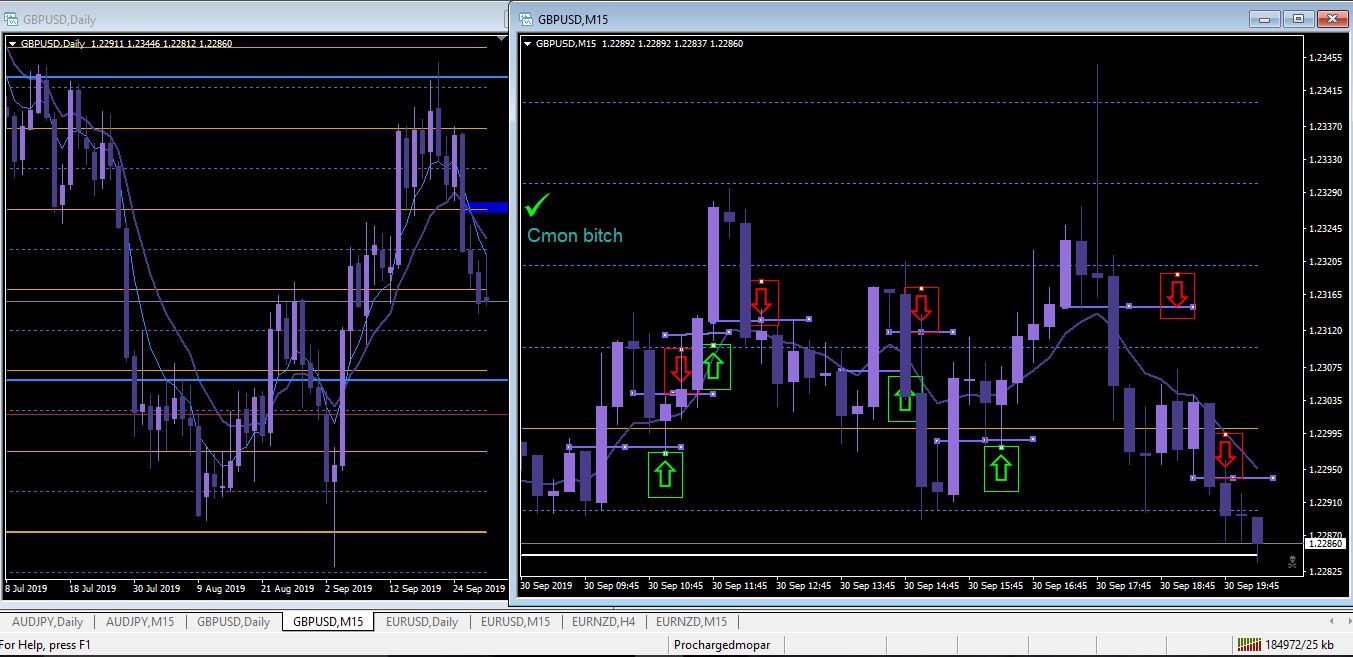Select the white horizontal line at 1.22860

889,555
